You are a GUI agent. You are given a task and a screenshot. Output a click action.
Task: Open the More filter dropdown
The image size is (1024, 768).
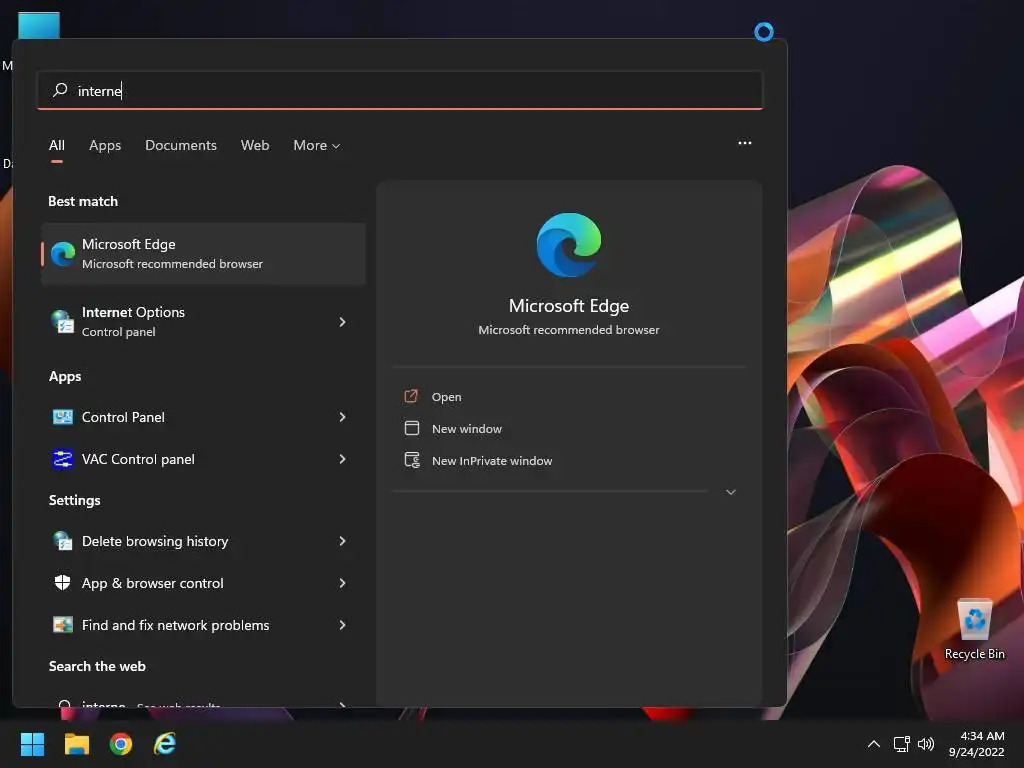click(x=317, y=145)
